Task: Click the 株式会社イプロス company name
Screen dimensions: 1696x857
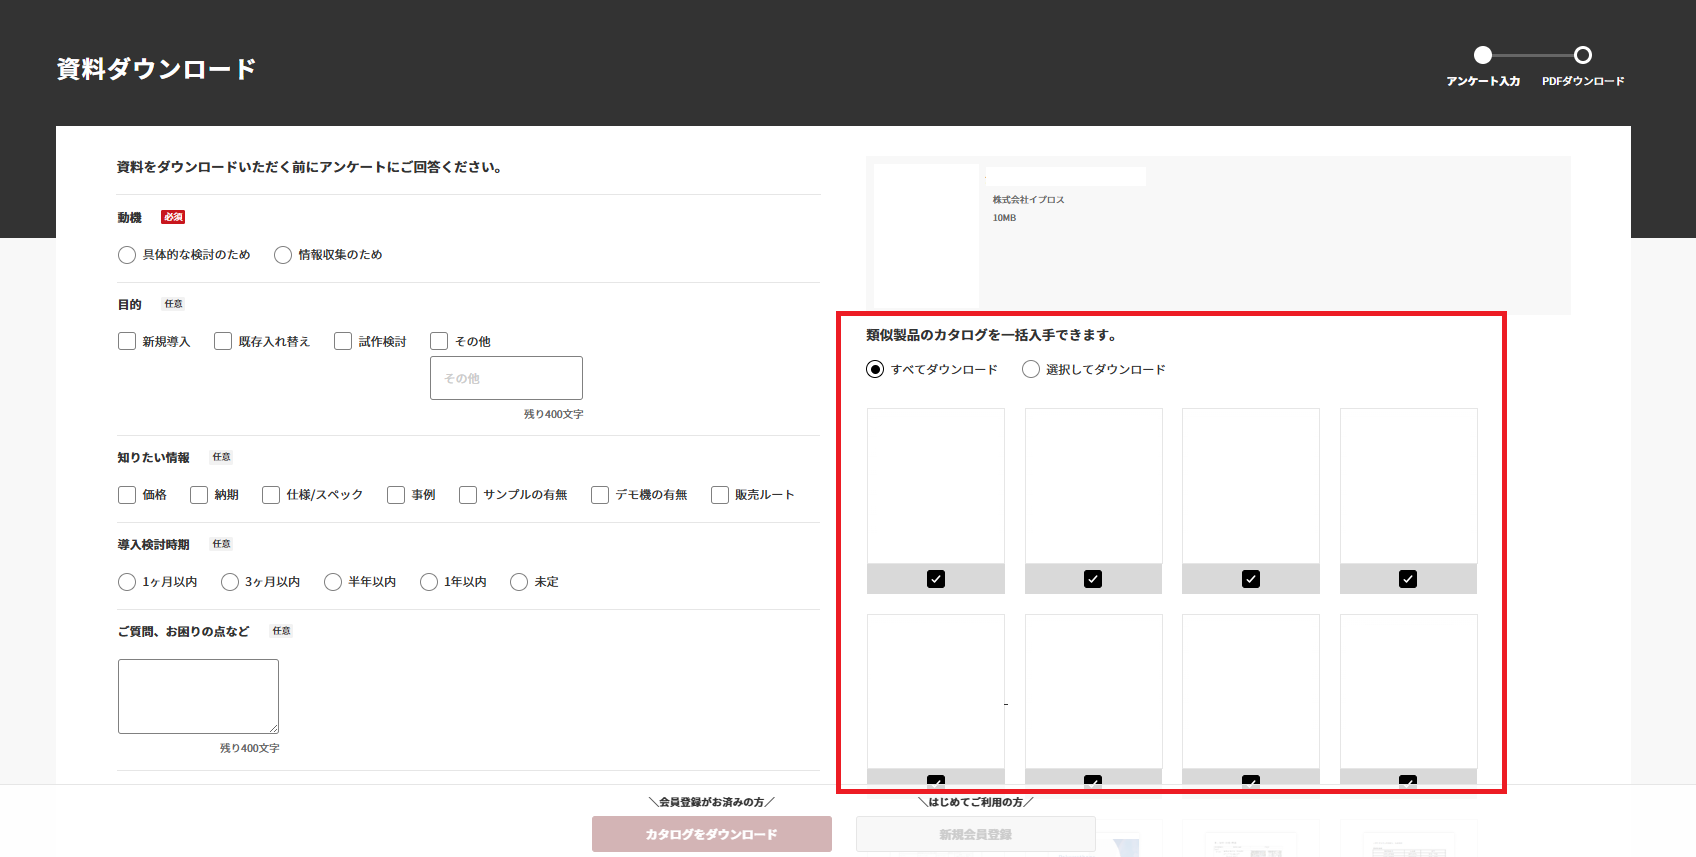Action: [x=1028, y=200]
